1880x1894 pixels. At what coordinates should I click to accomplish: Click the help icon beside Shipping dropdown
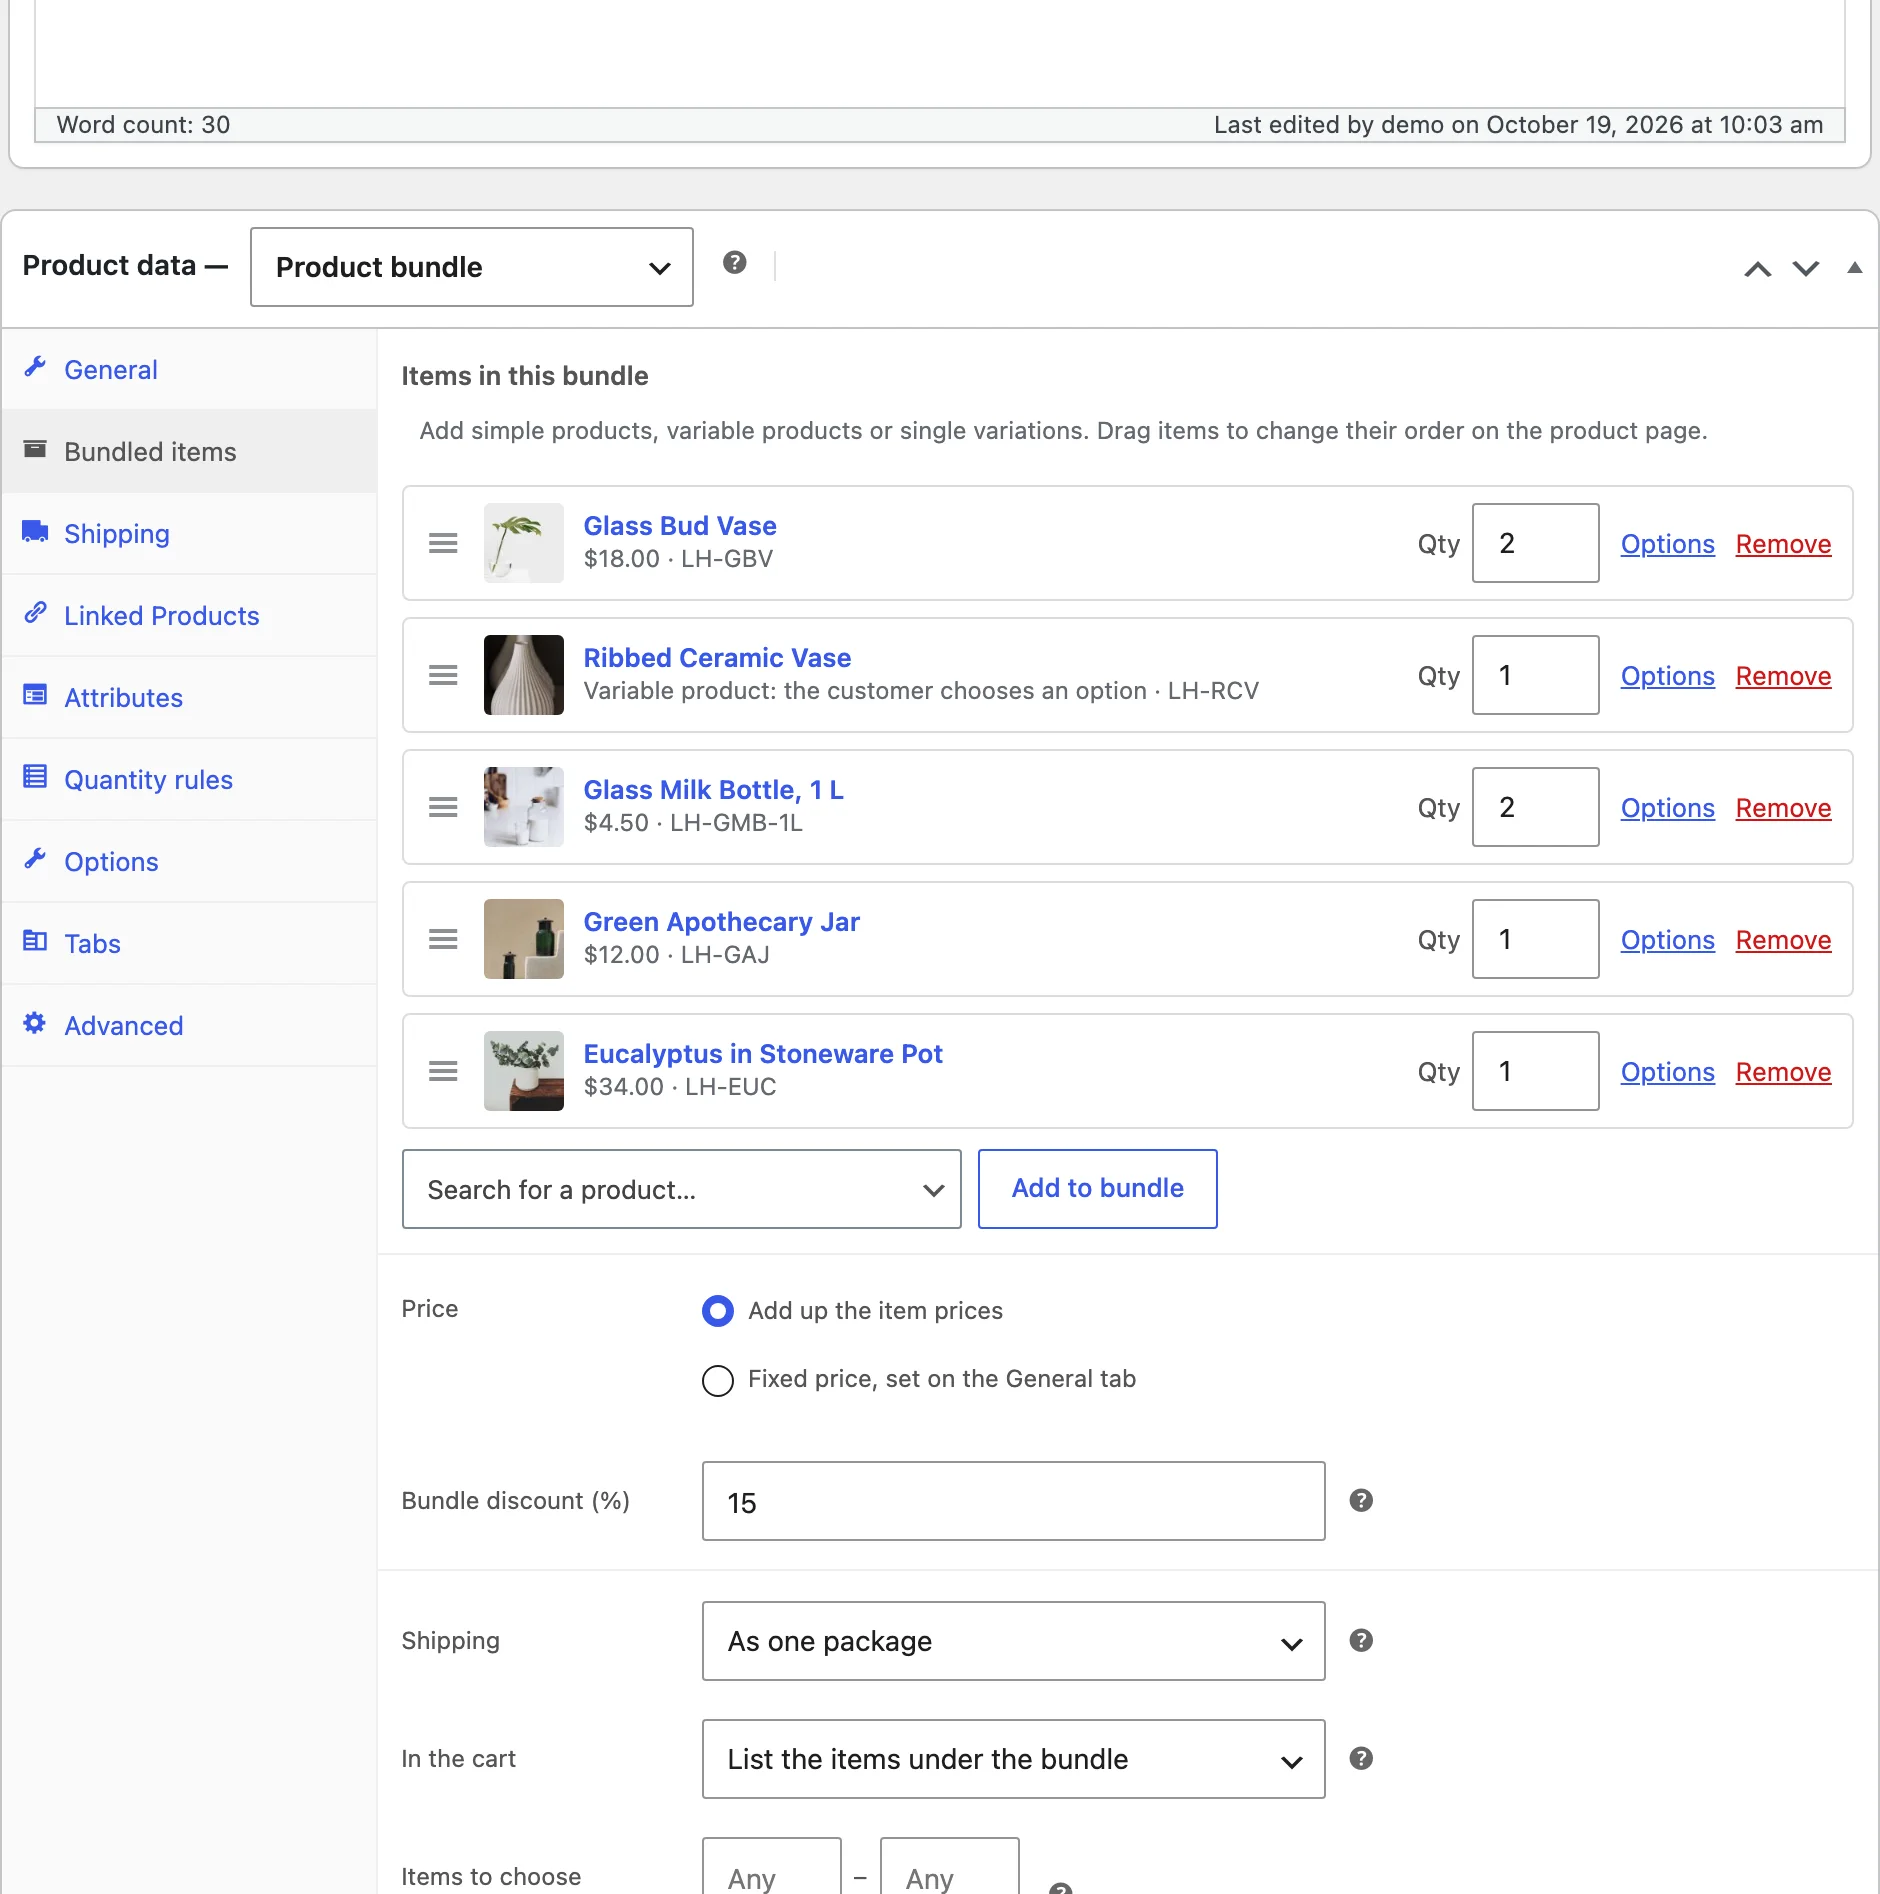point(1361,1640)
